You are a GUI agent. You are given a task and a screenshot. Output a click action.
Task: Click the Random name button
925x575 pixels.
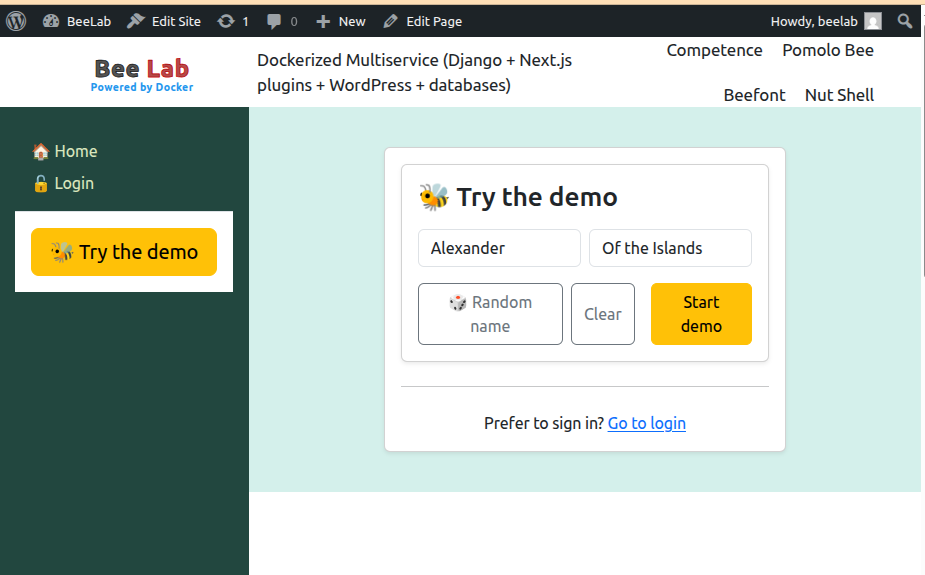(x=490, y=314)
